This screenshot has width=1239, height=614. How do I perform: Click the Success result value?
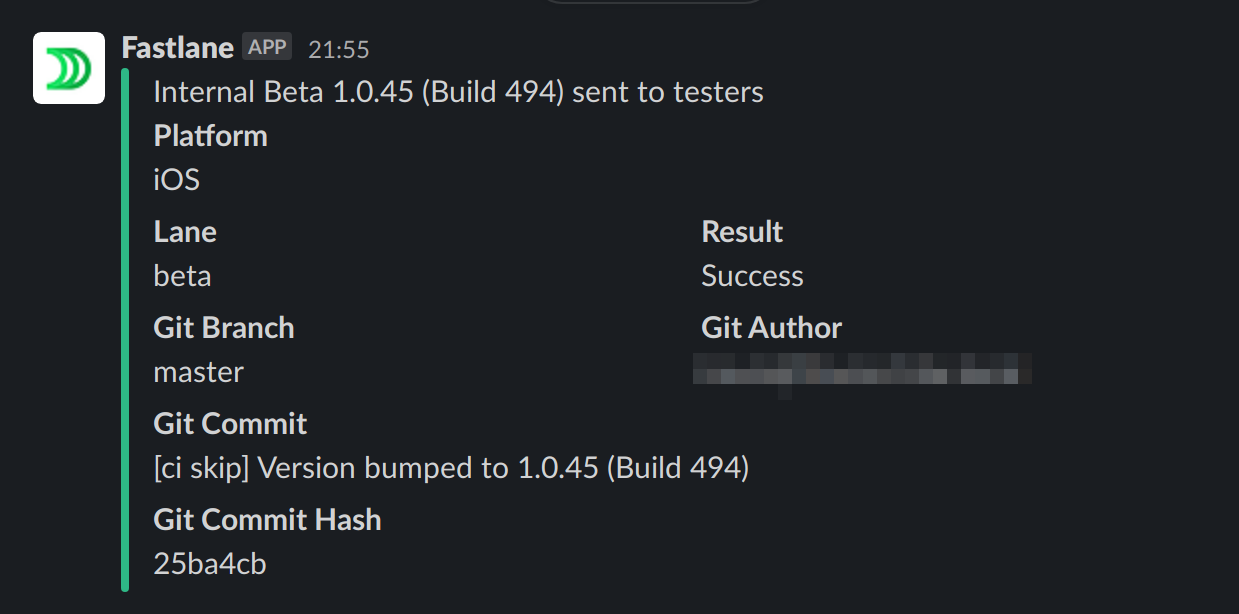coord(752,276)
